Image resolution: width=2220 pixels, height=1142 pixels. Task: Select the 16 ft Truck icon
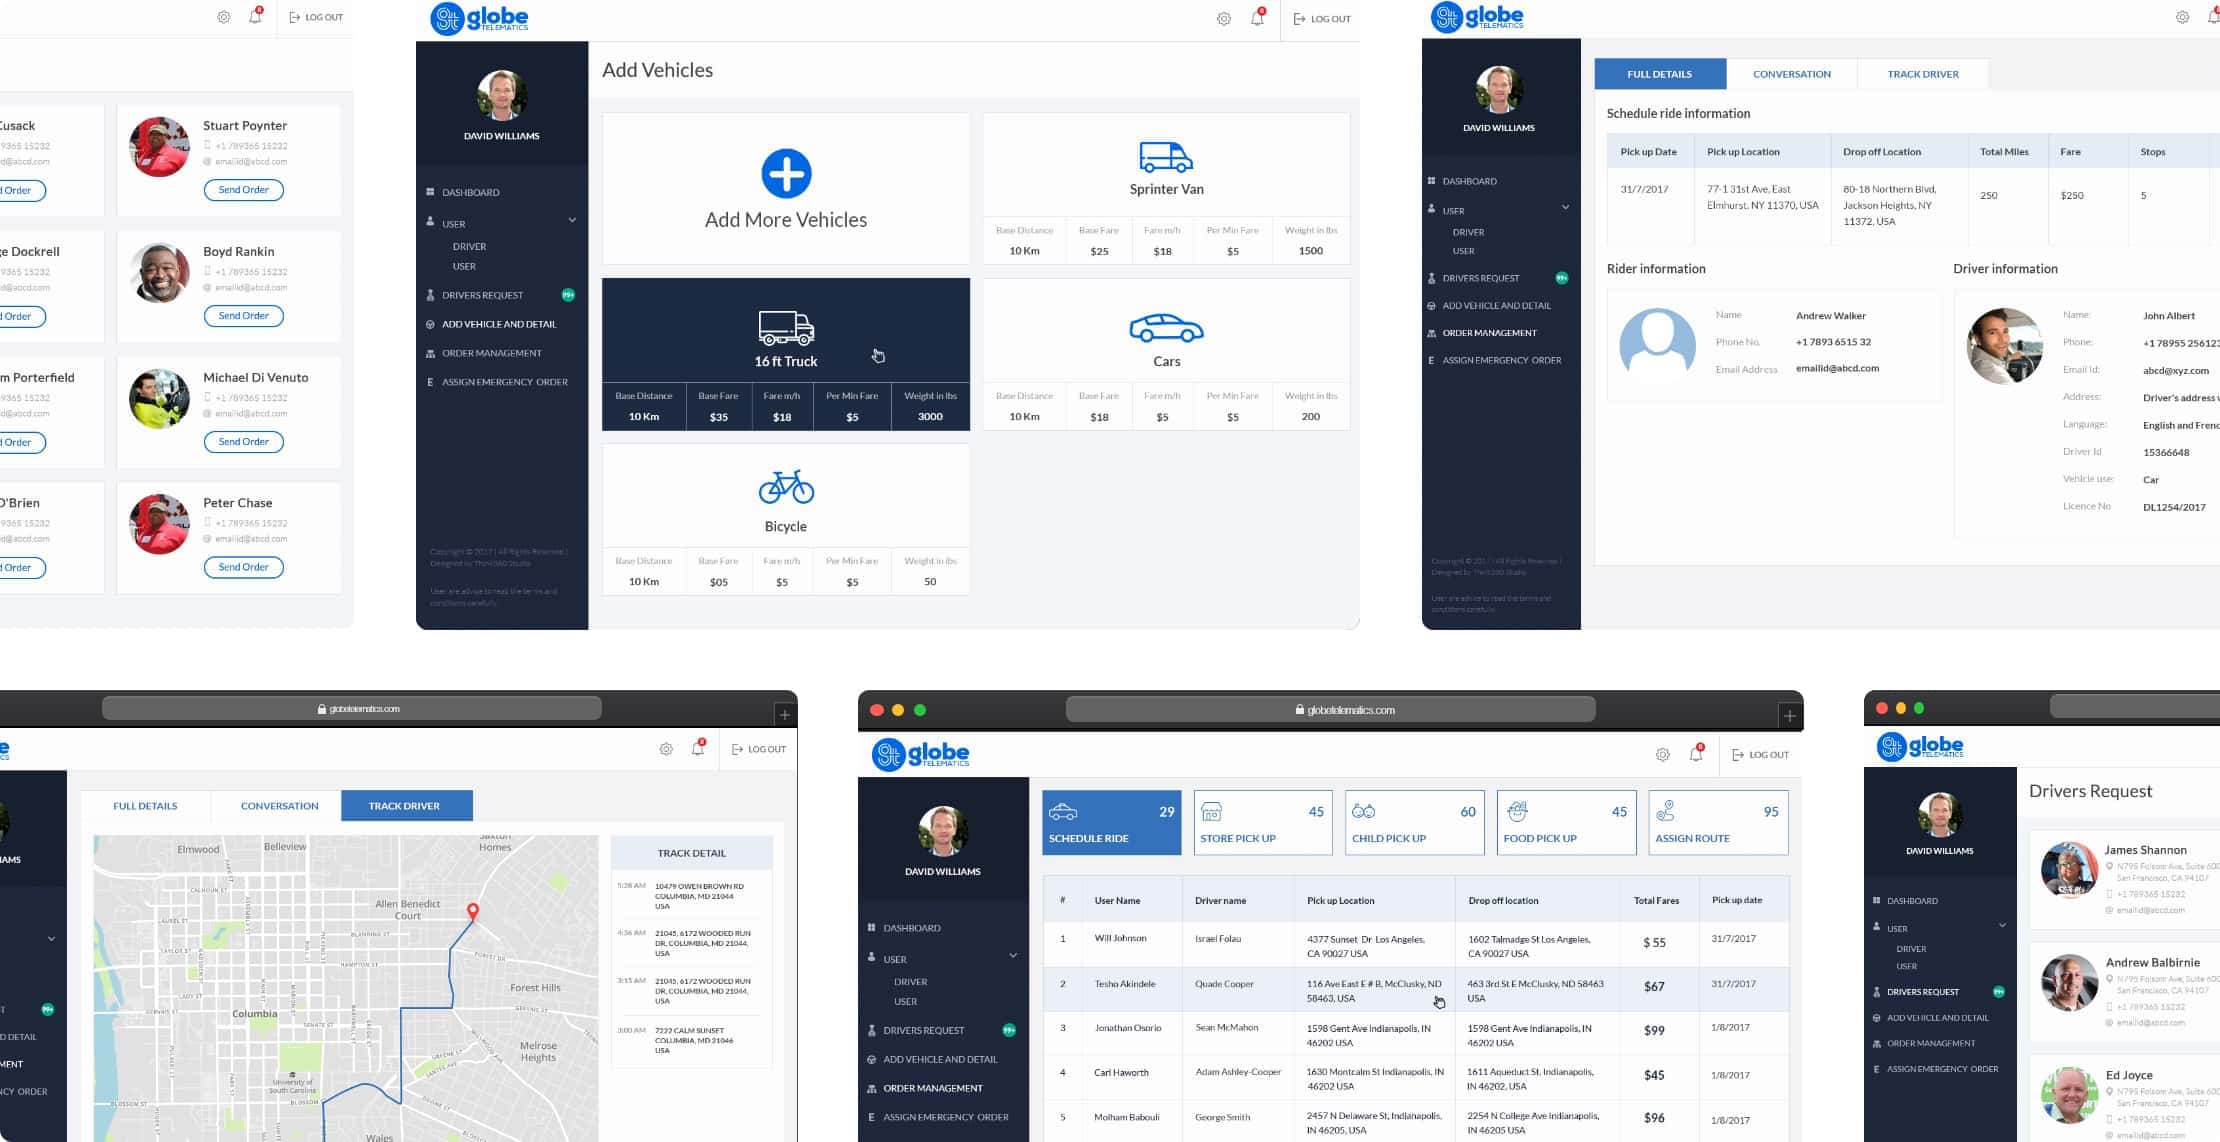tap(786, 329)
